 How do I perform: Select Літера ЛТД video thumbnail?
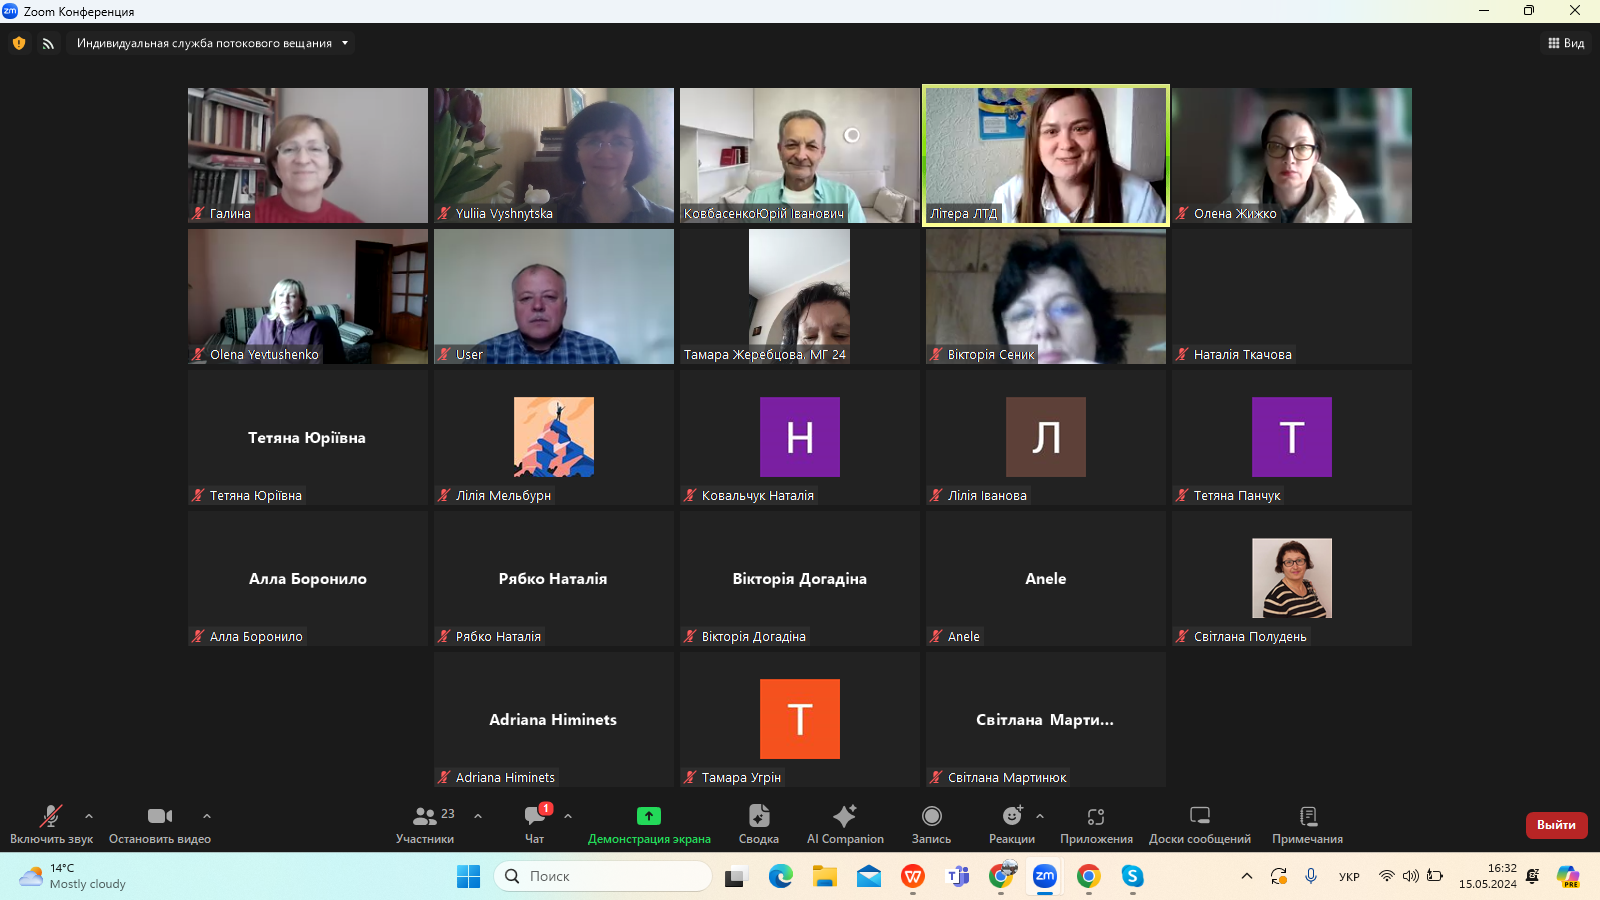1045,155
